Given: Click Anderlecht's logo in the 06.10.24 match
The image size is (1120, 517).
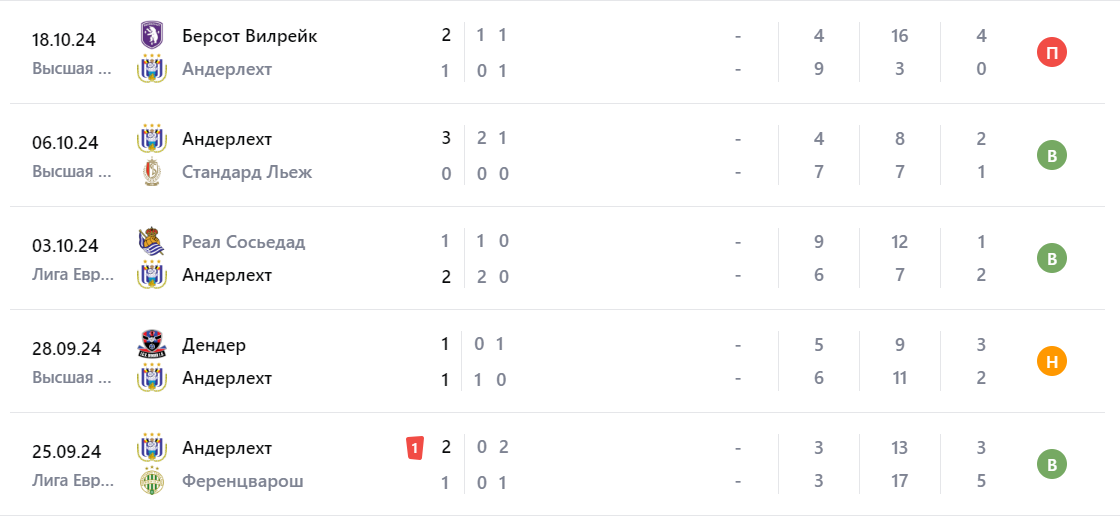Looking at the screenshot, I should coord(151,139).
